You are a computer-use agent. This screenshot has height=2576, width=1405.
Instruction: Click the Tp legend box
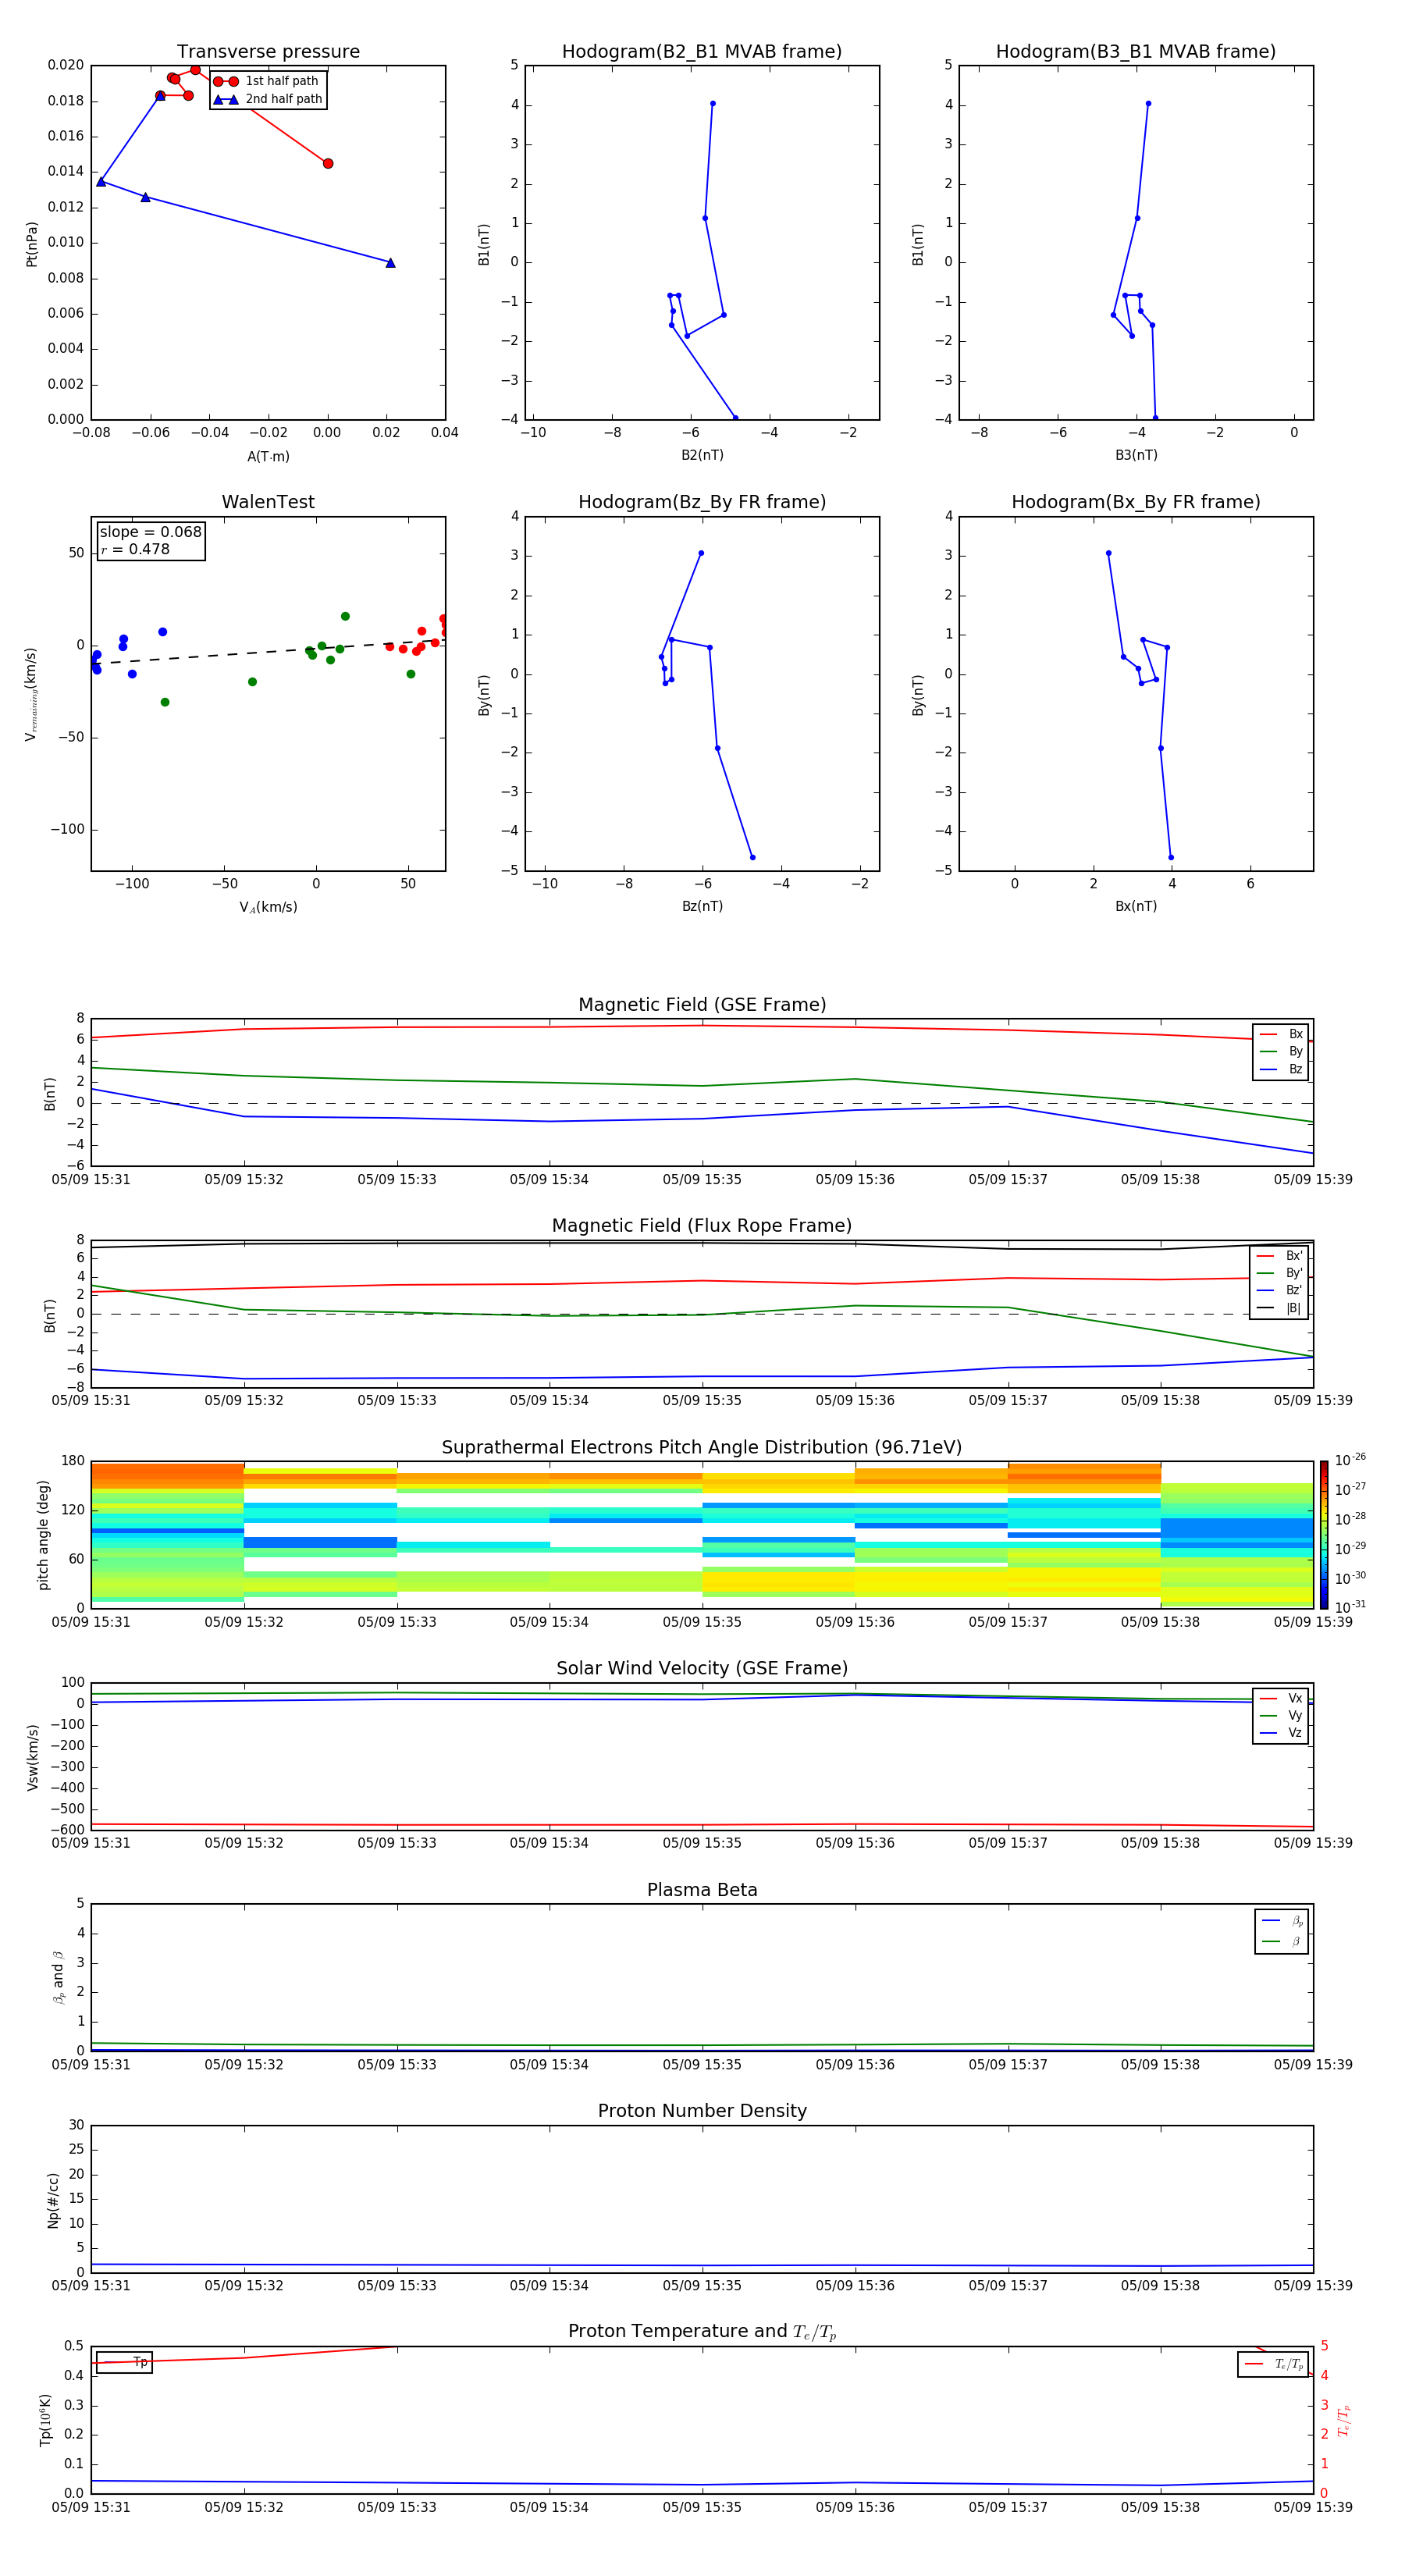tap(124, 2362)
